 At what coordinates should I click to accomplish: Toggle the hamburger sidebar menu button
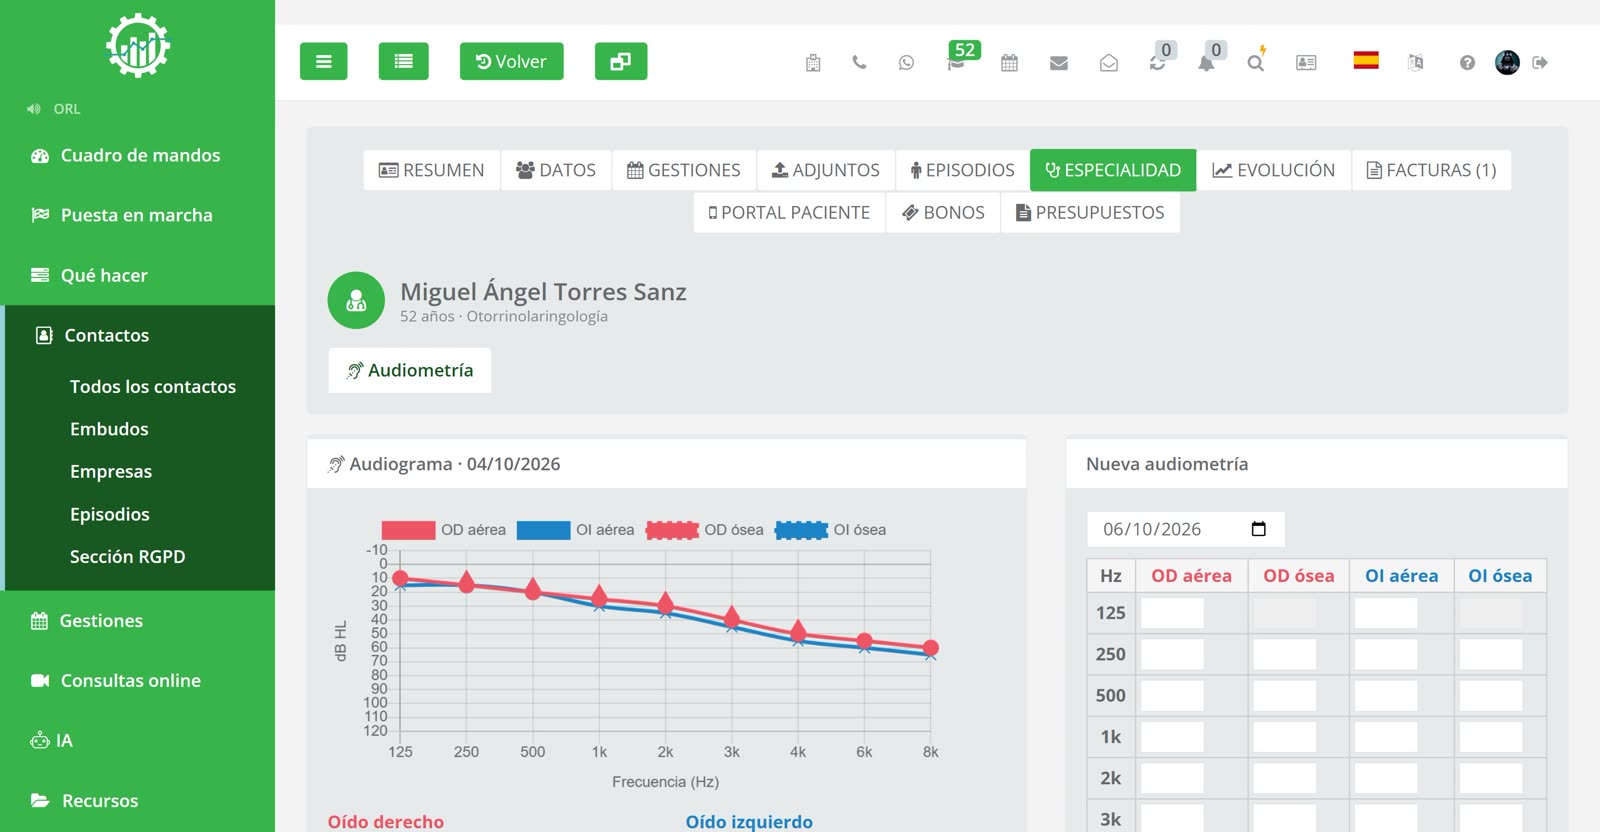pyautogui.click(x=324, y=61)
